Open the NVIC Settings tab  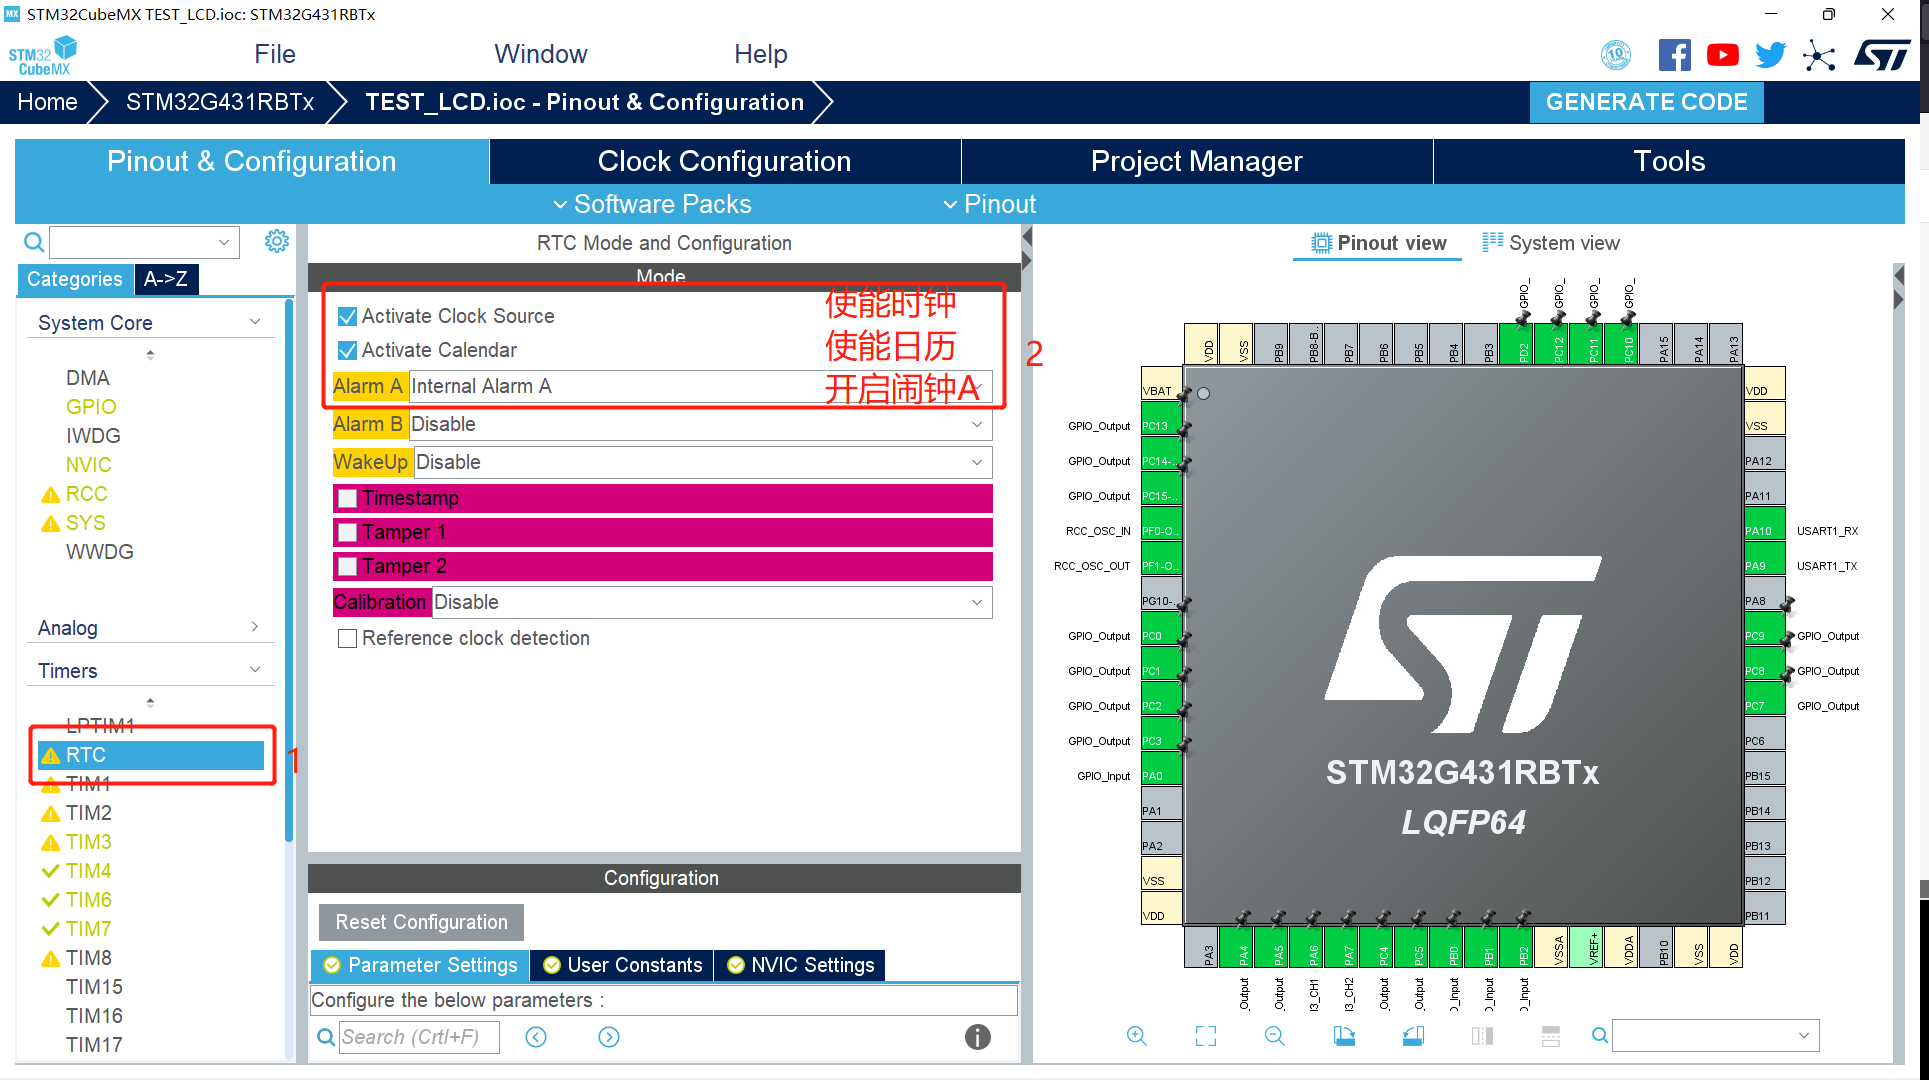800,965
